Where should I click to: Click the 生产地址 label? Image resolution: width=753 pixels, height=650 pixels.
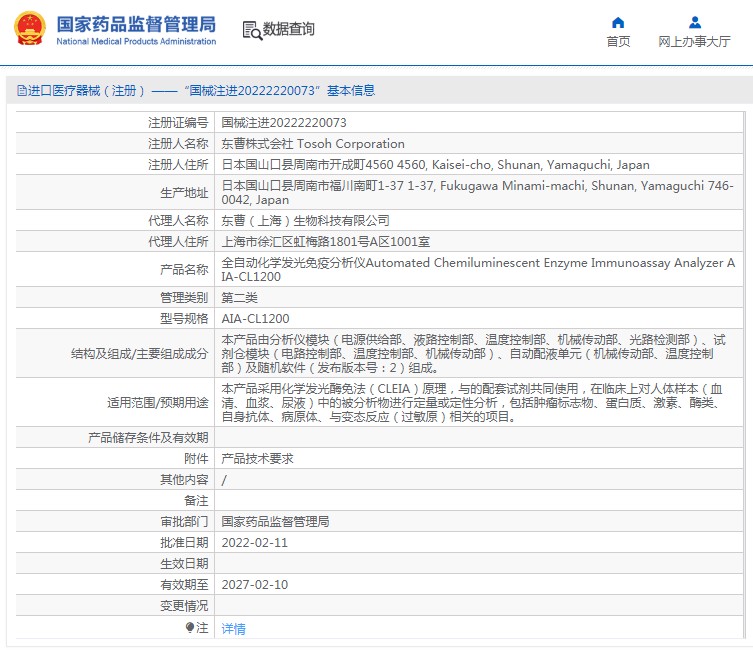pos(184,193)
